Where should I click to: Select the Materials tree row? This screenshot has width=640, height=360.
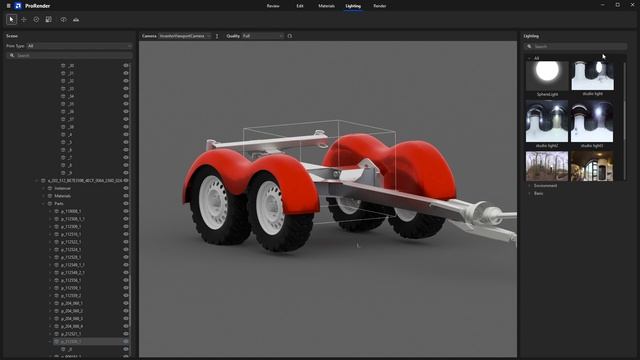(86, 196)
